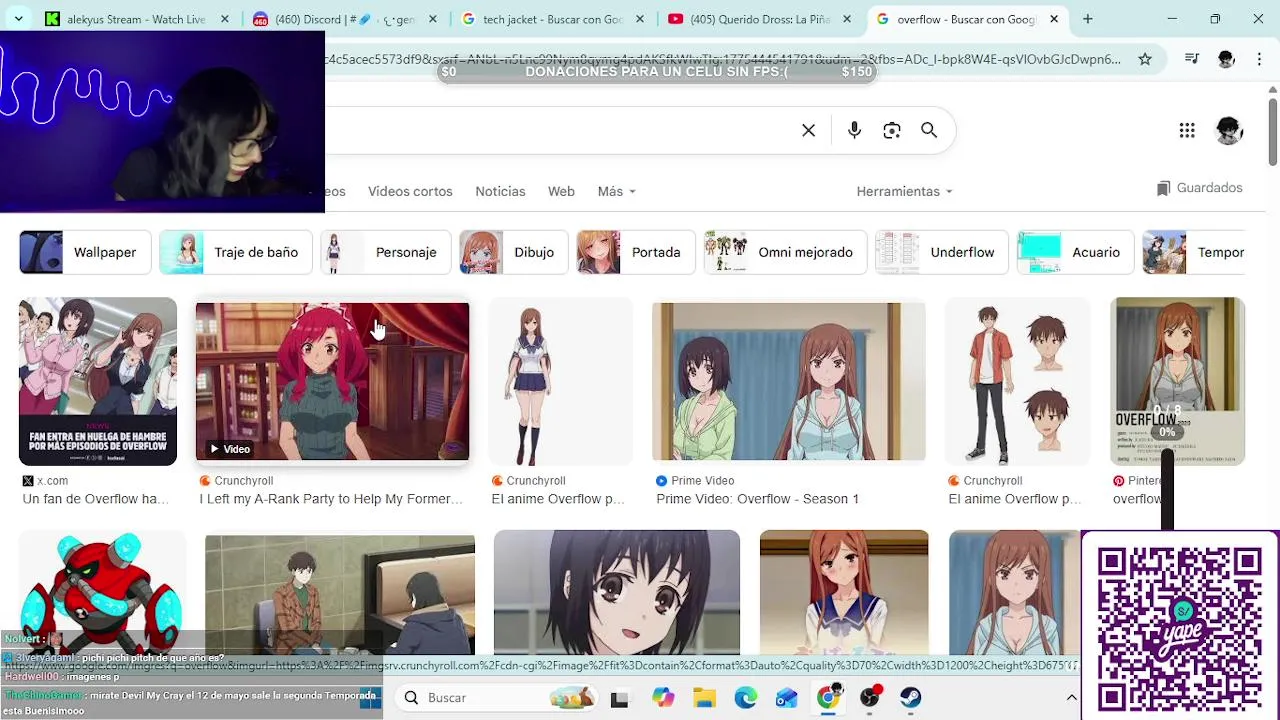
Task: Clear the search box with the X icon
Action: pos(808,130)
